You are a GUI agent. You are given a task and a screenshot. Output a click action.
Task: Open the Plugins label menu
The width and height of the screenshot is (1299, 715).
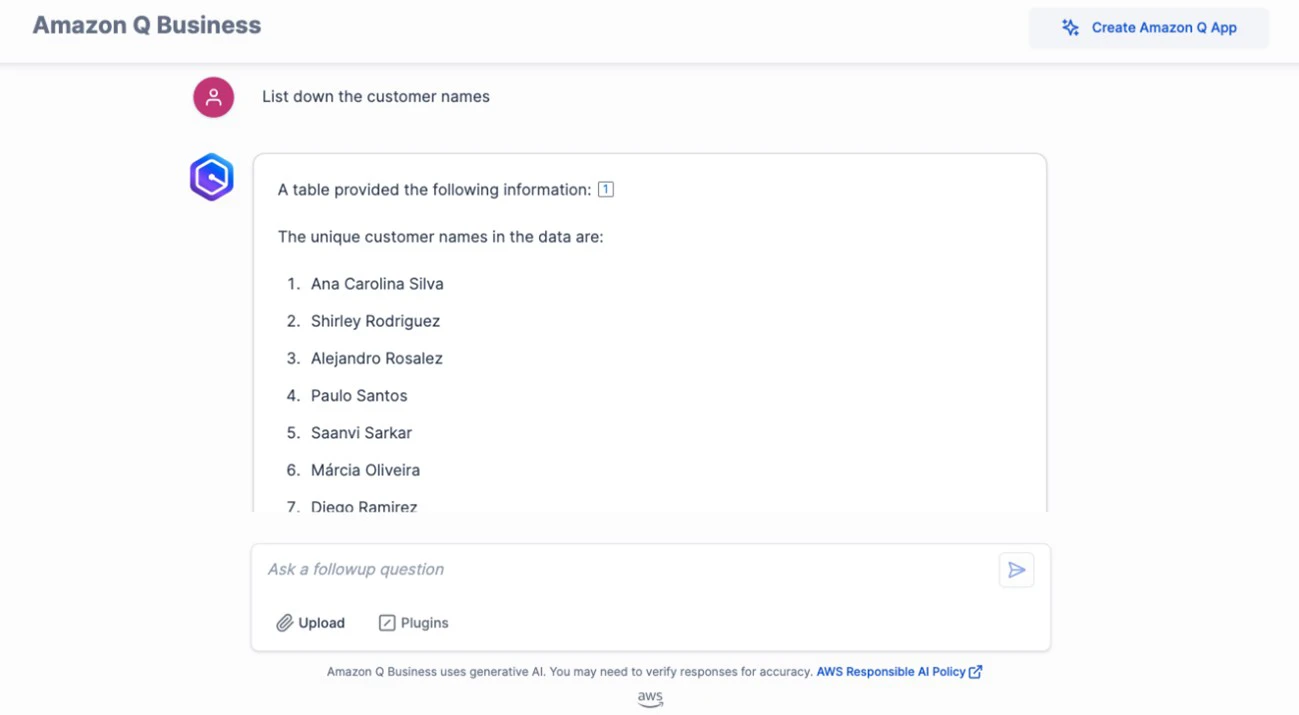pos(424,623)
